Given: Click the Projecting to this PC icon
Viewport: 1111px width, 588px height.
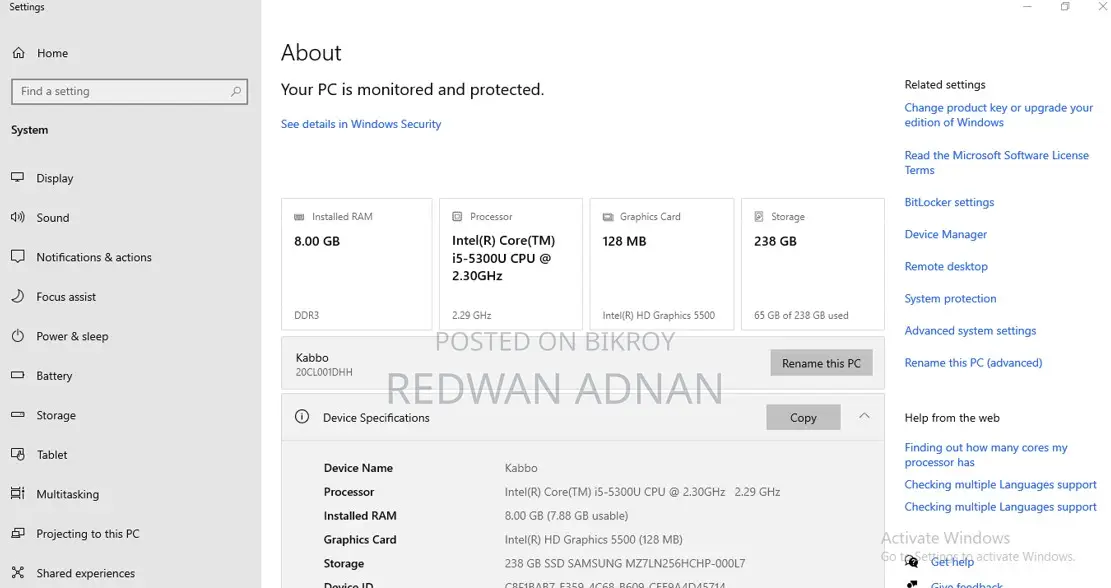Looking at the screenshot, I should point(18,533).
